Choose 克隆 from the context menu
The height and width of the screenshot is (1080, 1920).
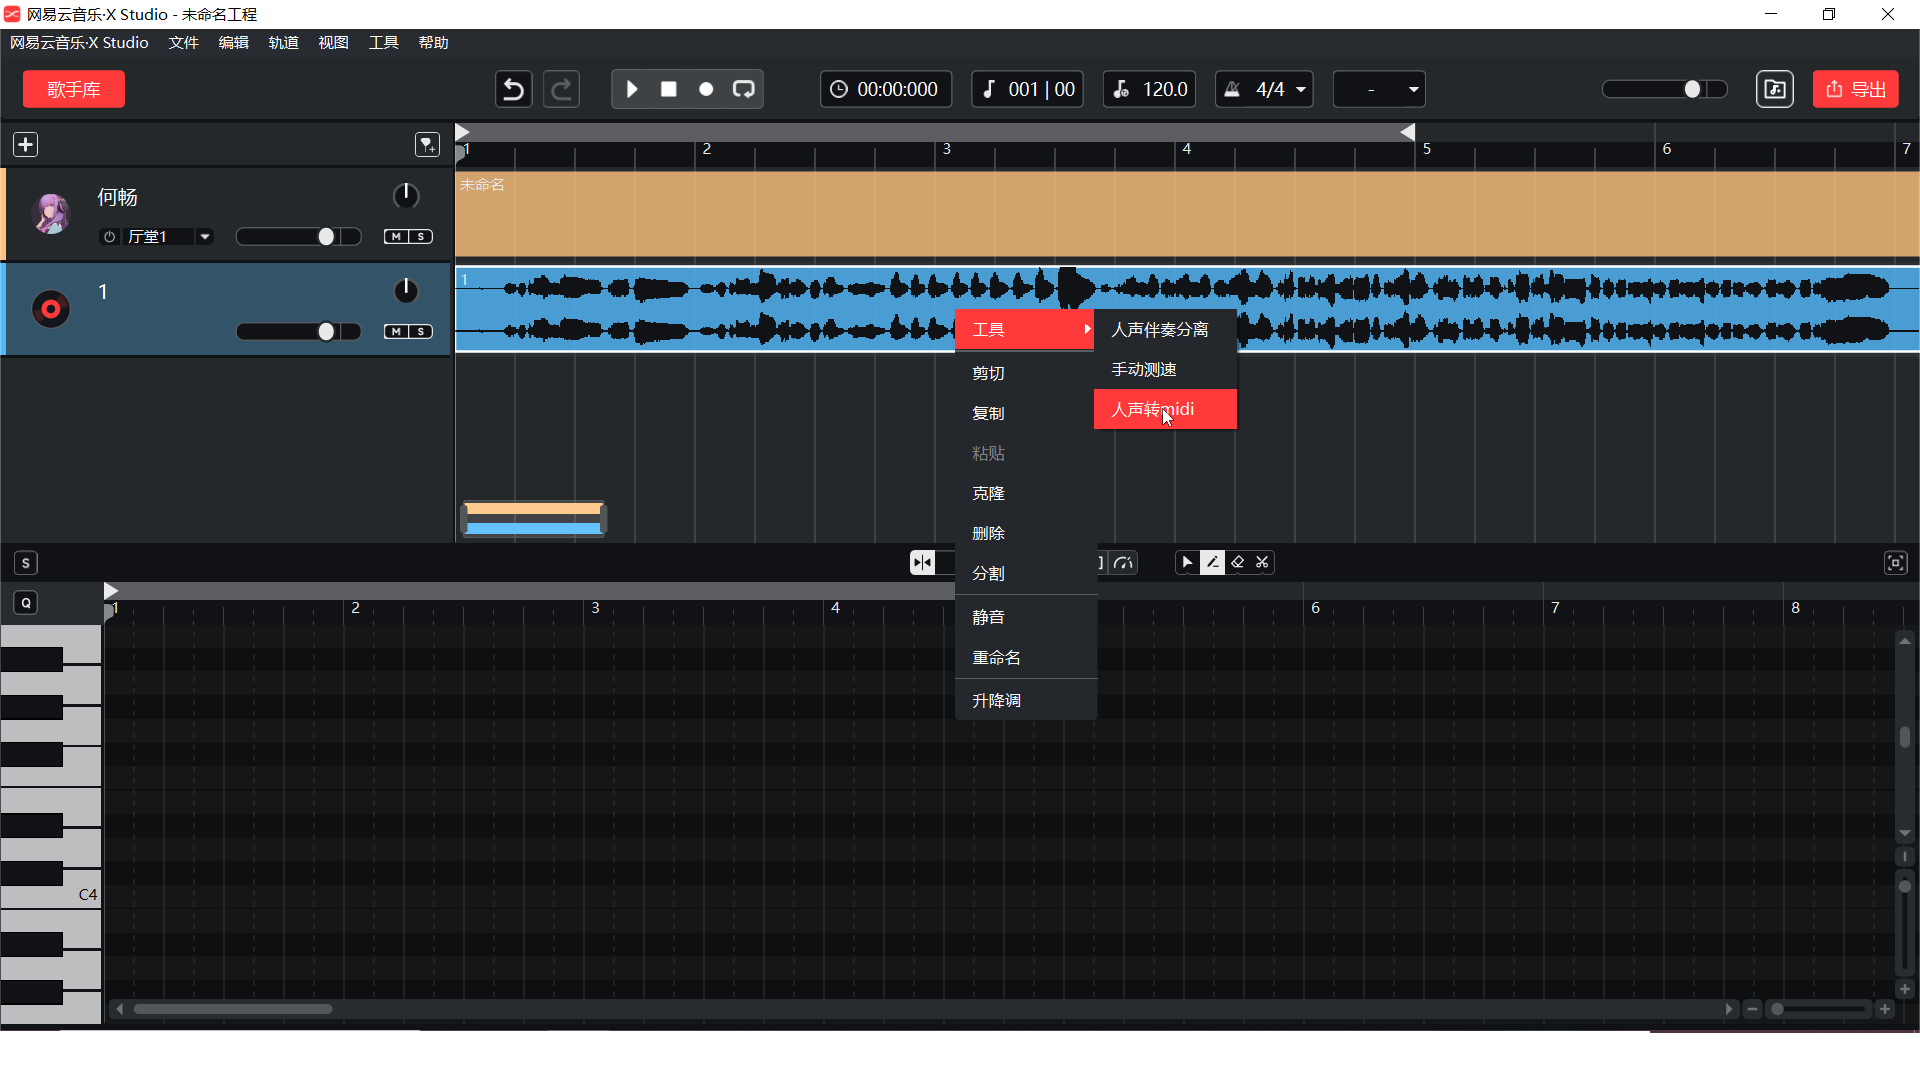click(x=1026, y=493)
